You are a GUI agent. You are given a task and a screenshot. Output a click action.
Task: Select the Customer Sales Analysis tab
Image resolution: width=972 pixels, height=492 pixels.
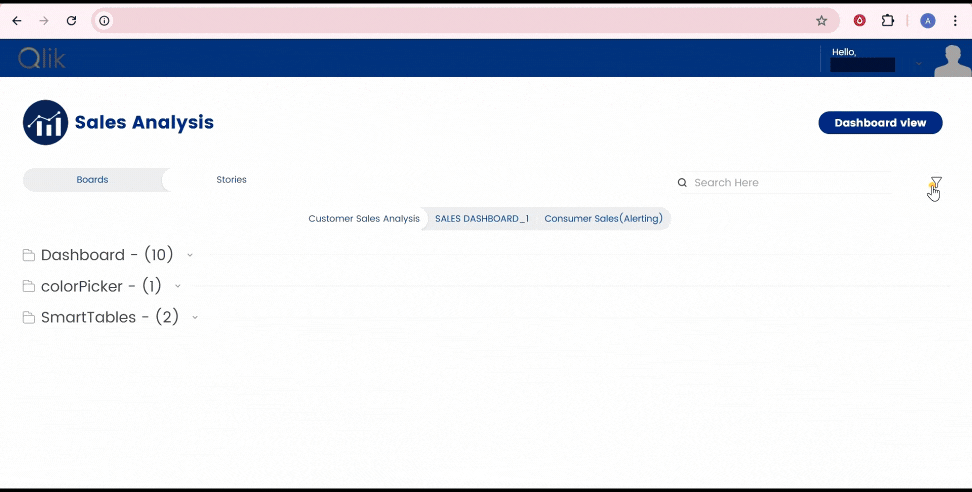click(x=364, y=219)
